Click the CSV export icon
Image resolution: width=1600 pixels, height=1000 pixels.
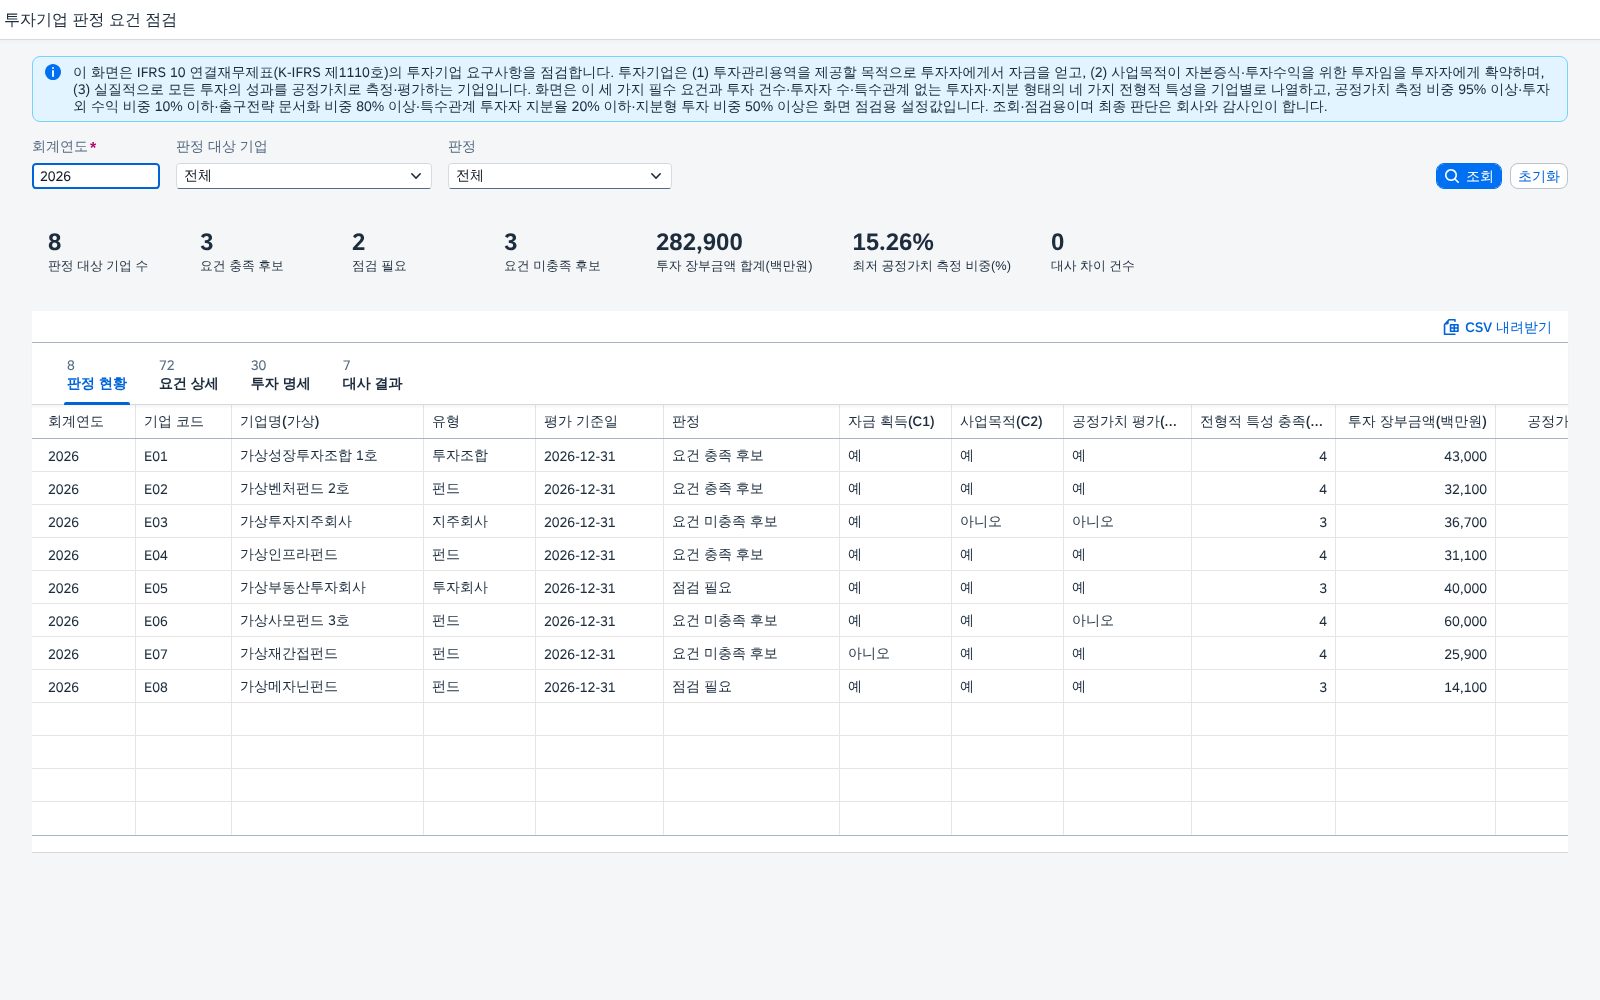click(x=1451, y=327)
